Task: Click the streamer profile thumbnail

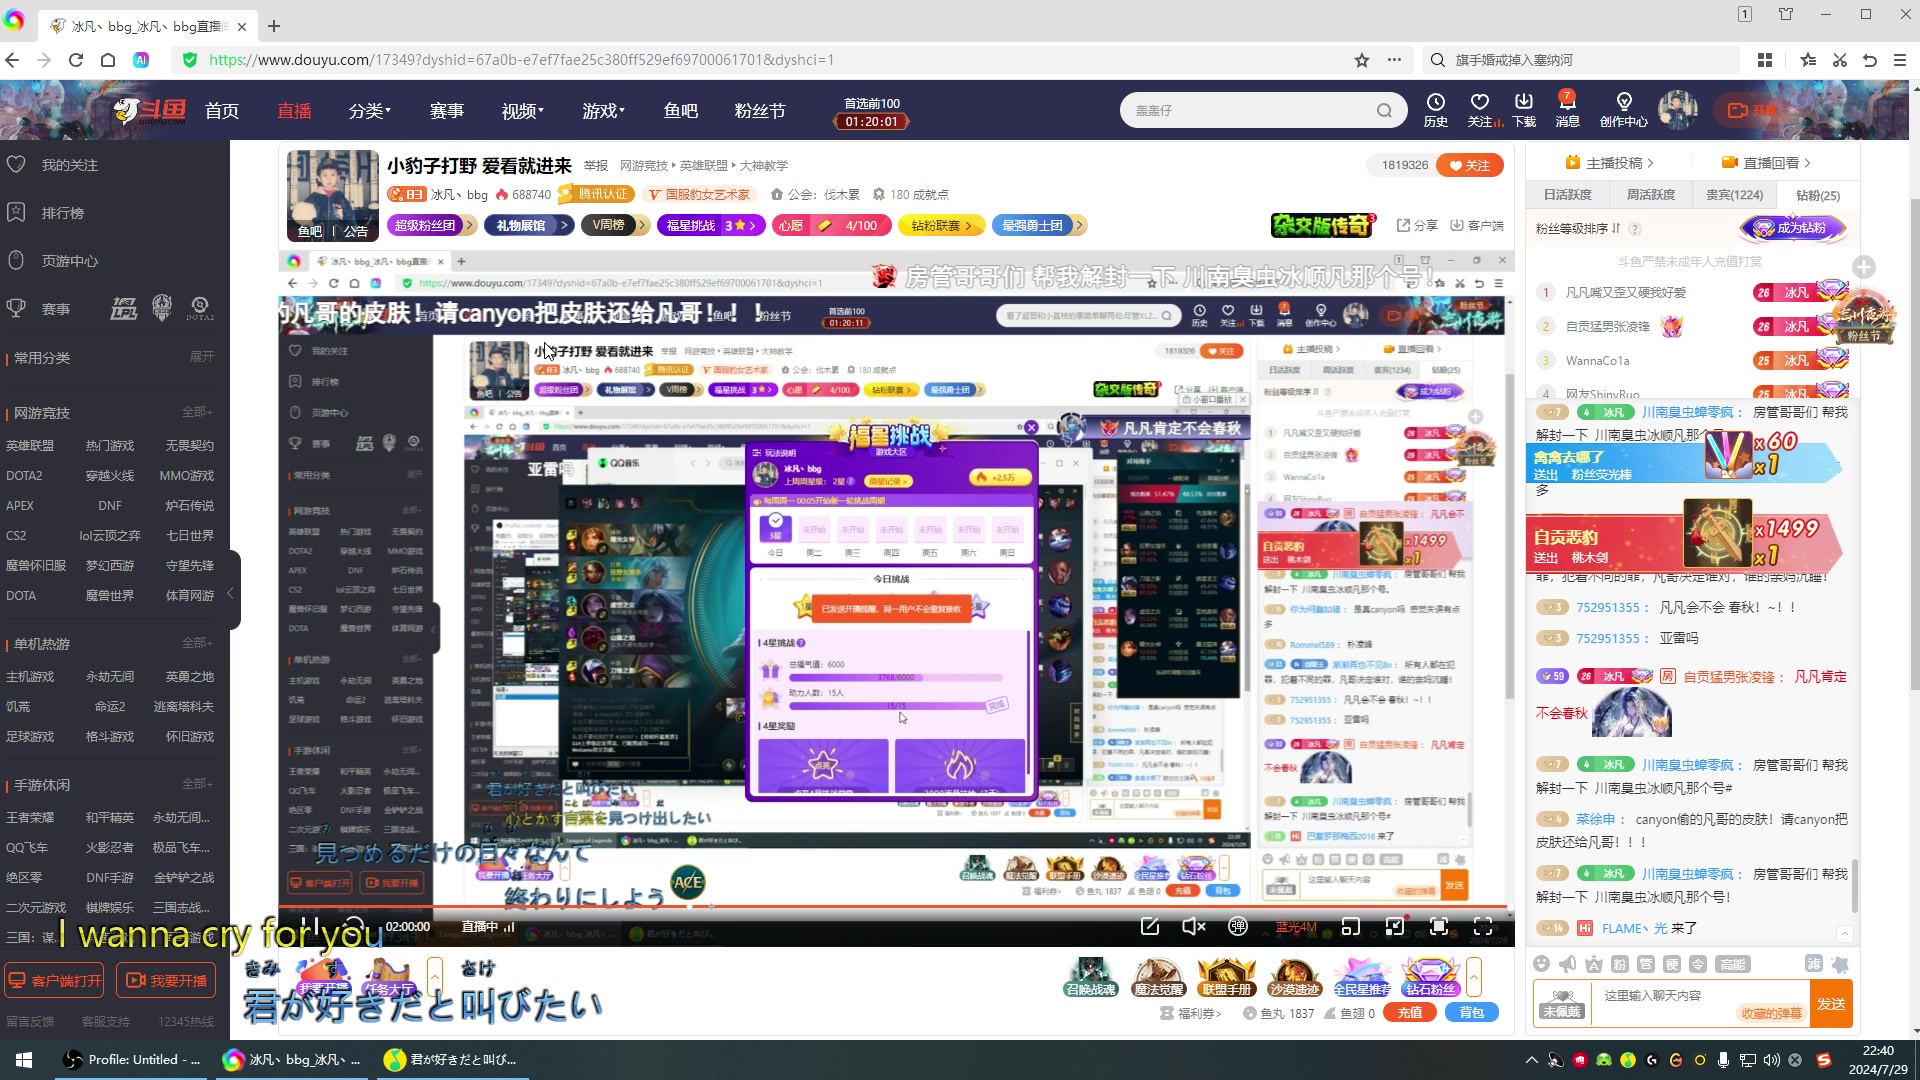Action: (x=332, y=195)
